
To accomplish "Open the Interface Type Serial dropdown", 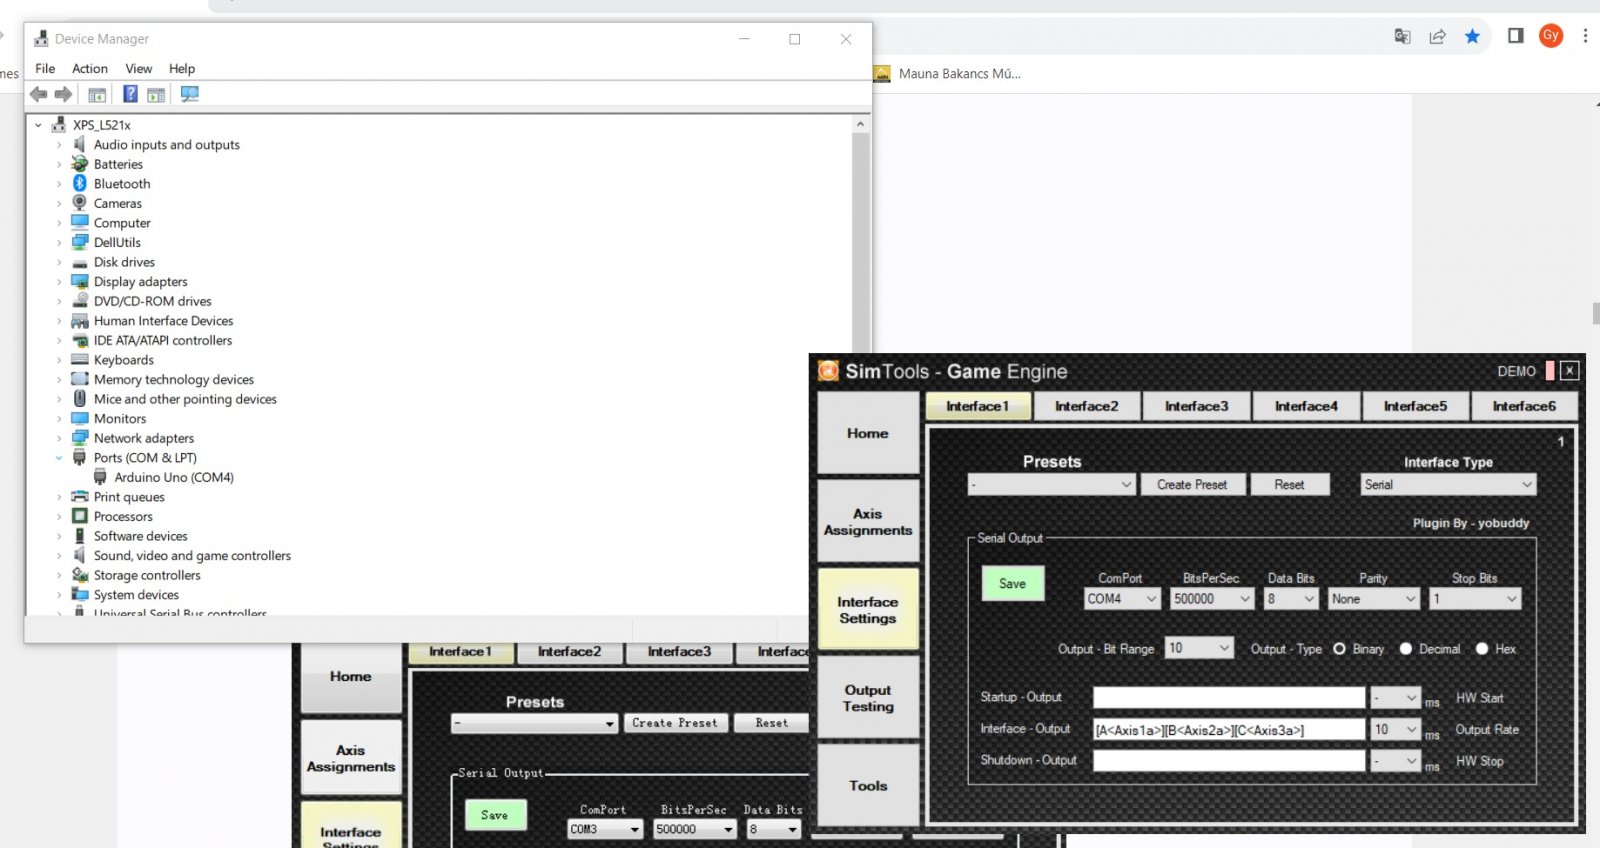I will click(x=1448, y=485).
